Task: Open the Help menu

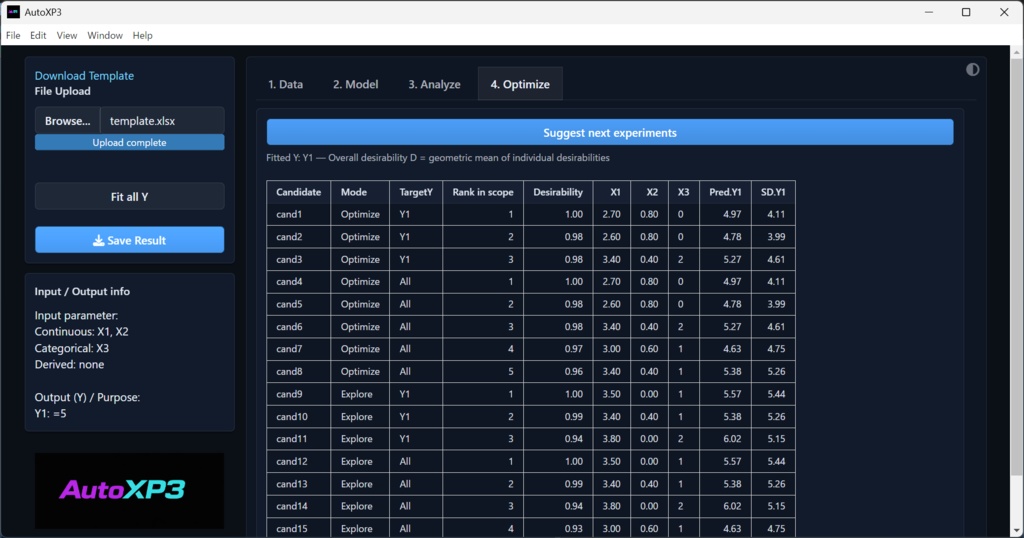Action: pyautogui.click(x=142, y=35)
